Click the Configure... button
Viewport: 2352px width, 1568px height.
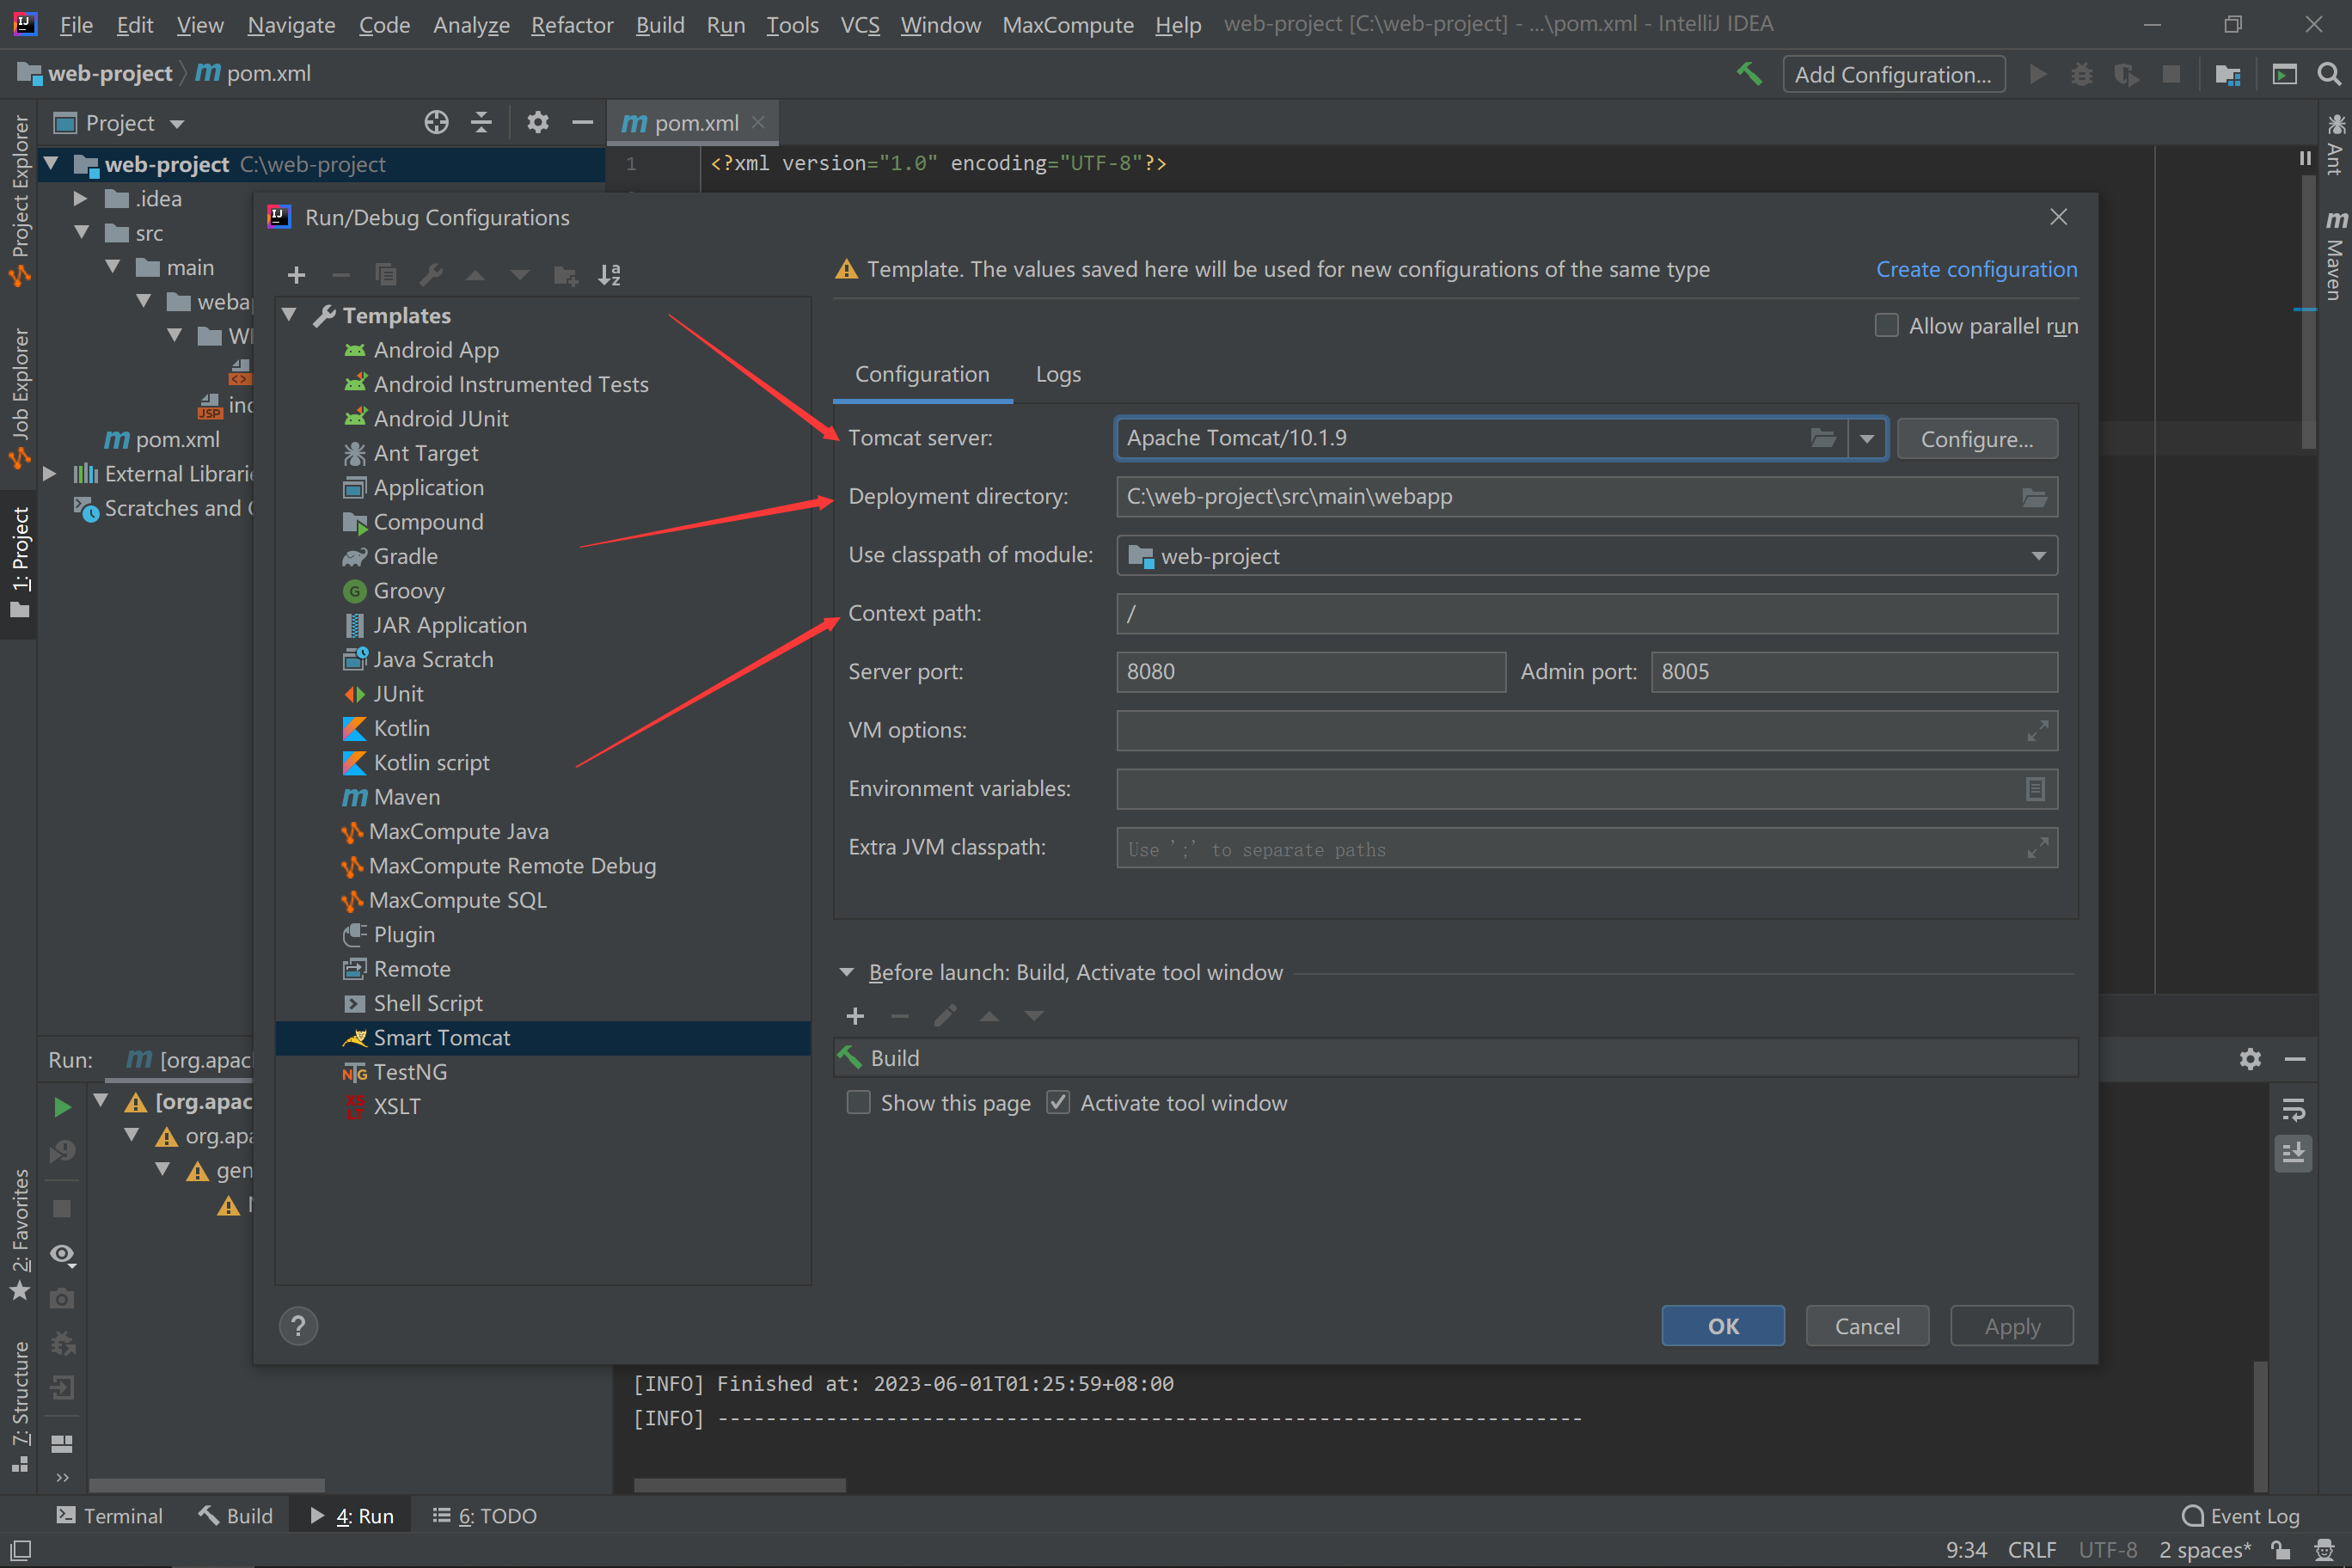[1976, 439]
